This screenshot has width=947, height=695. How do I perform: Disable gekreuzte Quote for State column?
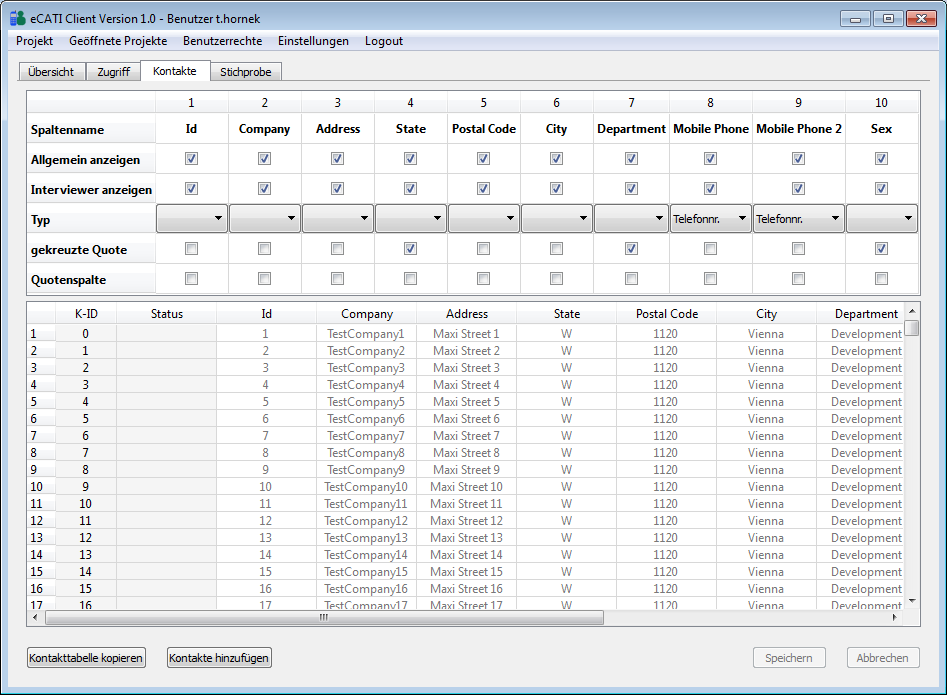point(411,248)
